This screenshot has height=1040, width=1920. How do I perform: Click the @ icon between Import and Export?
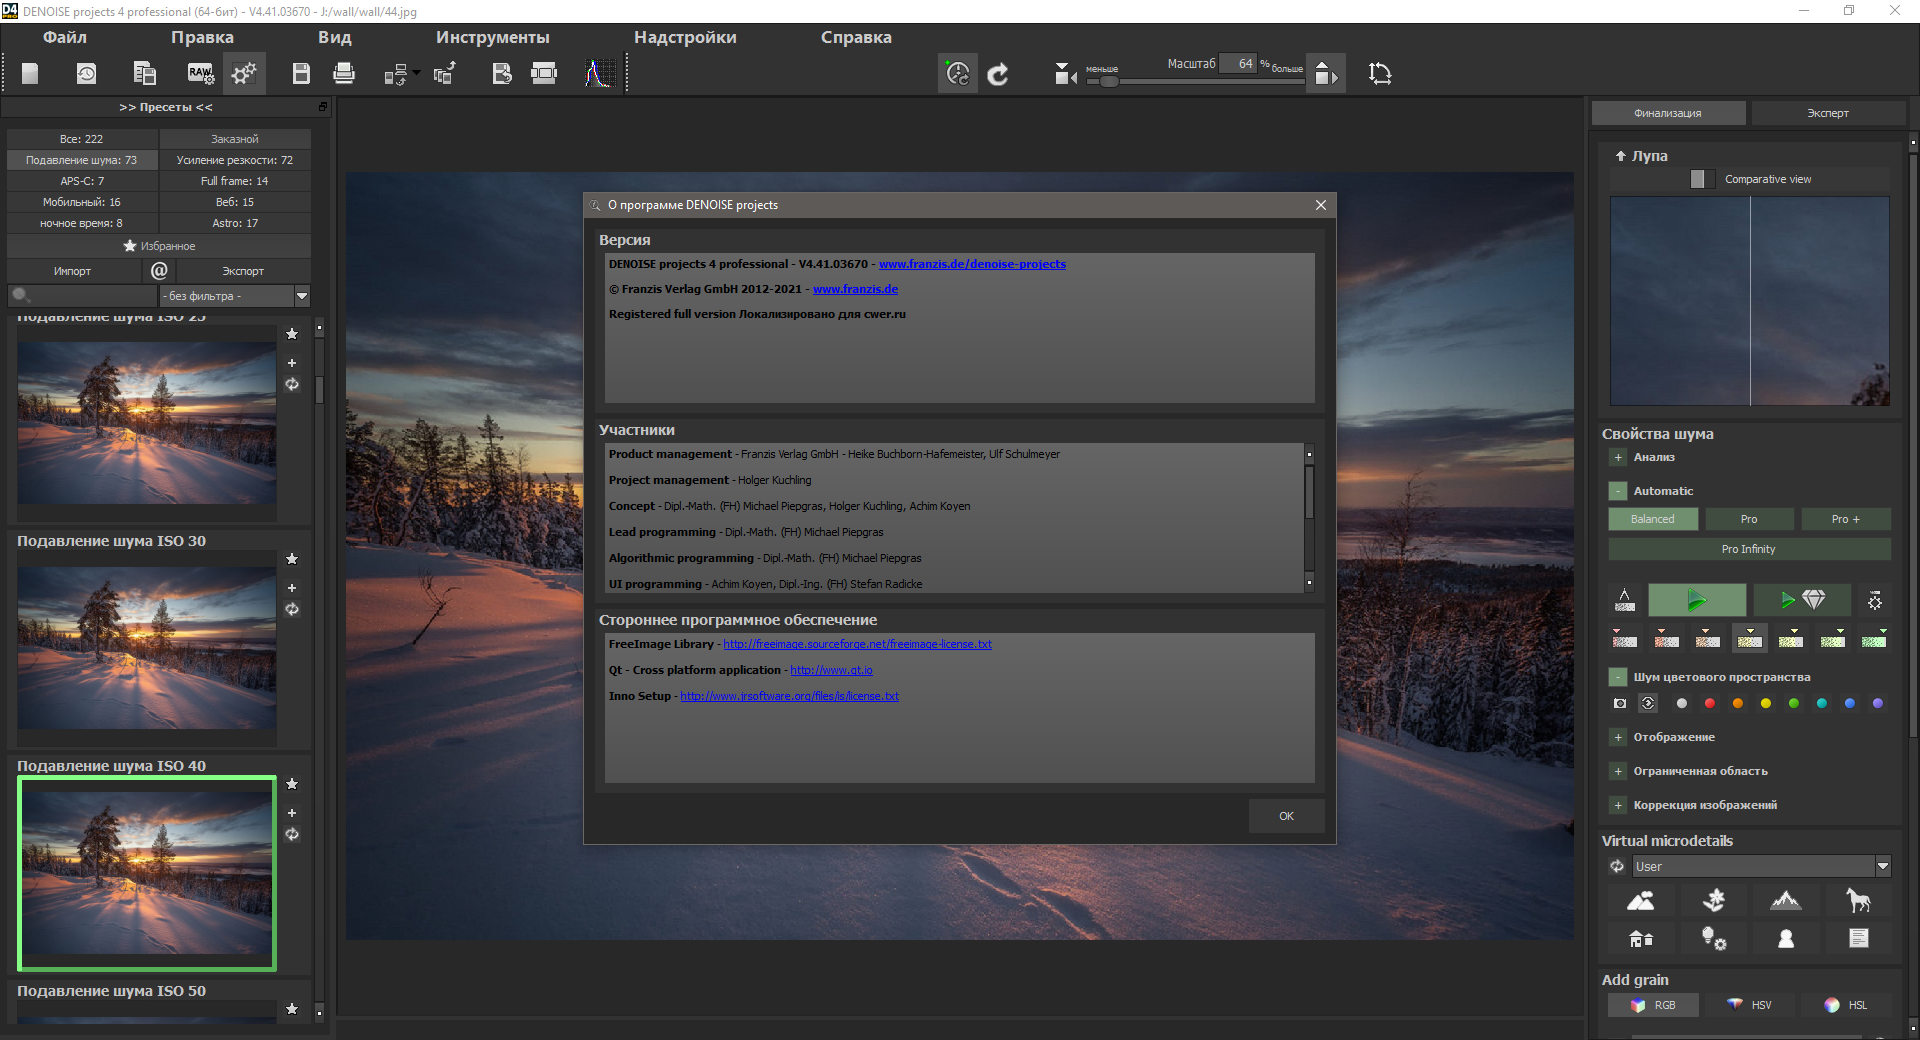pyautogui.click(x=159, y=270)
